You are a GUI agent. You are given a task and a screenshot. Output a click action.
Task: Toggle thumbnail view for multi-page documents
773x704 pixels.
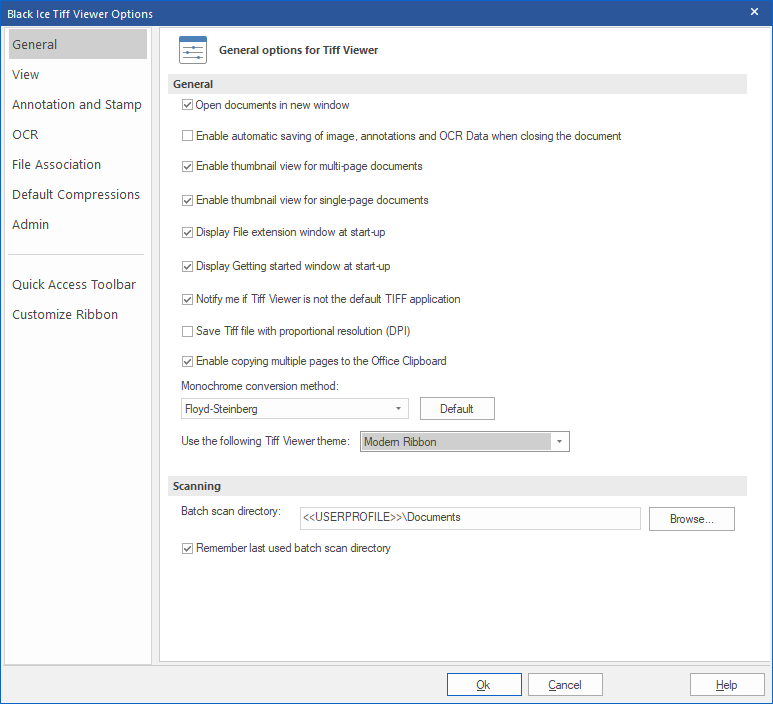click(187, 167)
